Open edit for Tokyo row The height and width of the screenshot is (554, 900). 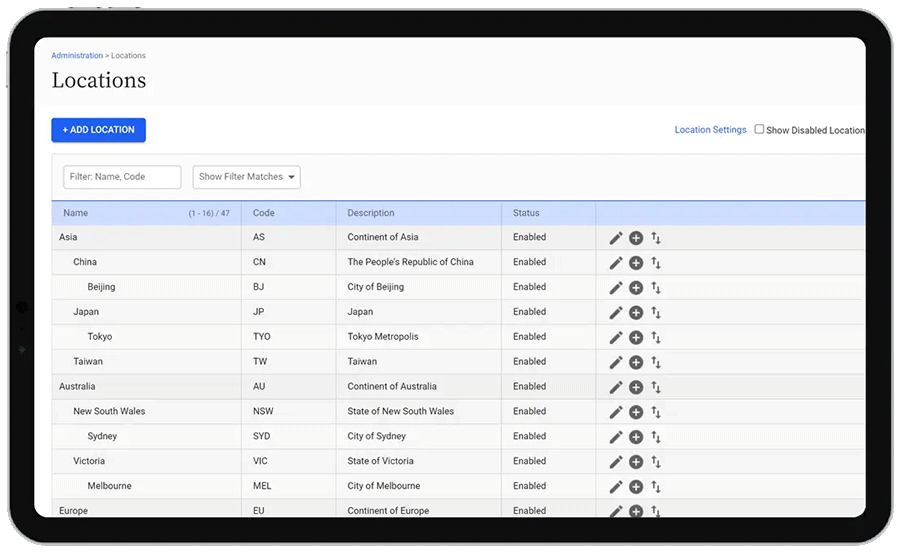[x=616, y=338]
